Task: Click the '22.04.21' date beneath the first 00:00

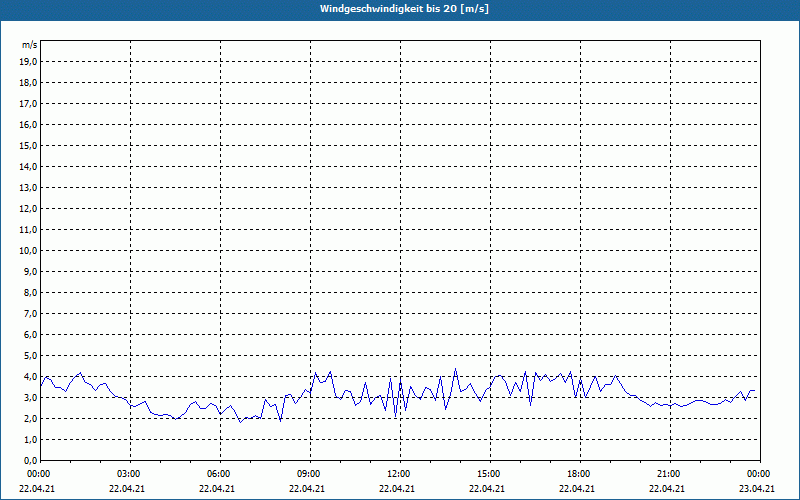Action: point(37,489)
